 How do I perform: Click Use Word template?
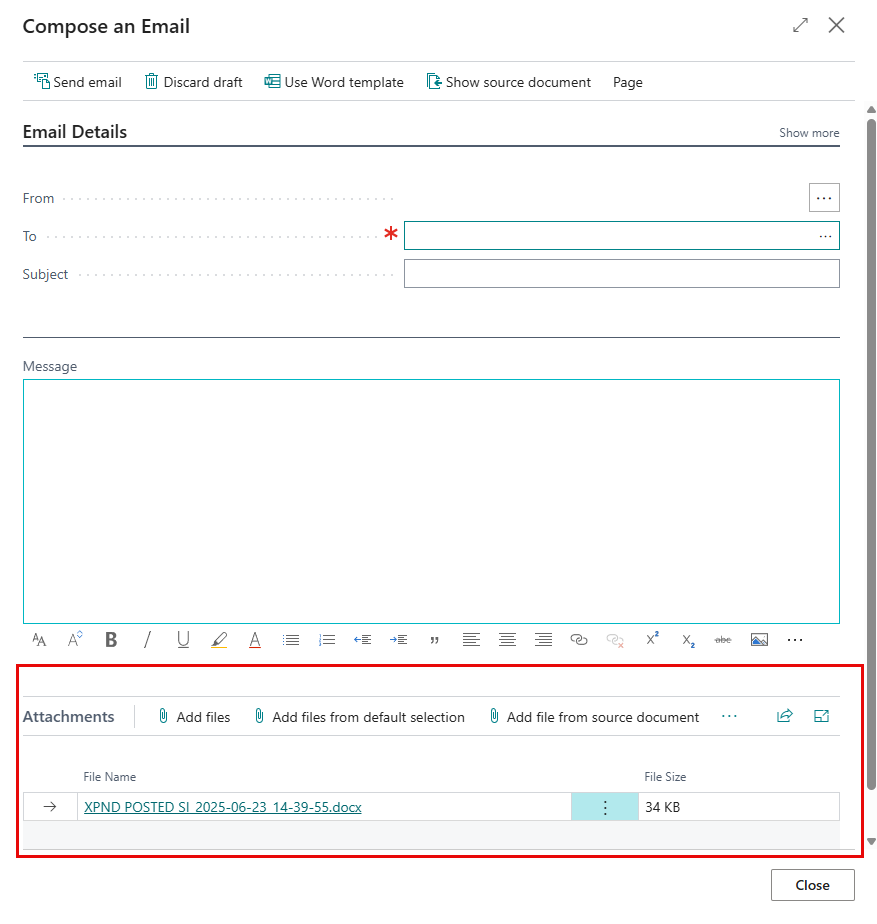(x=334, y=82)
